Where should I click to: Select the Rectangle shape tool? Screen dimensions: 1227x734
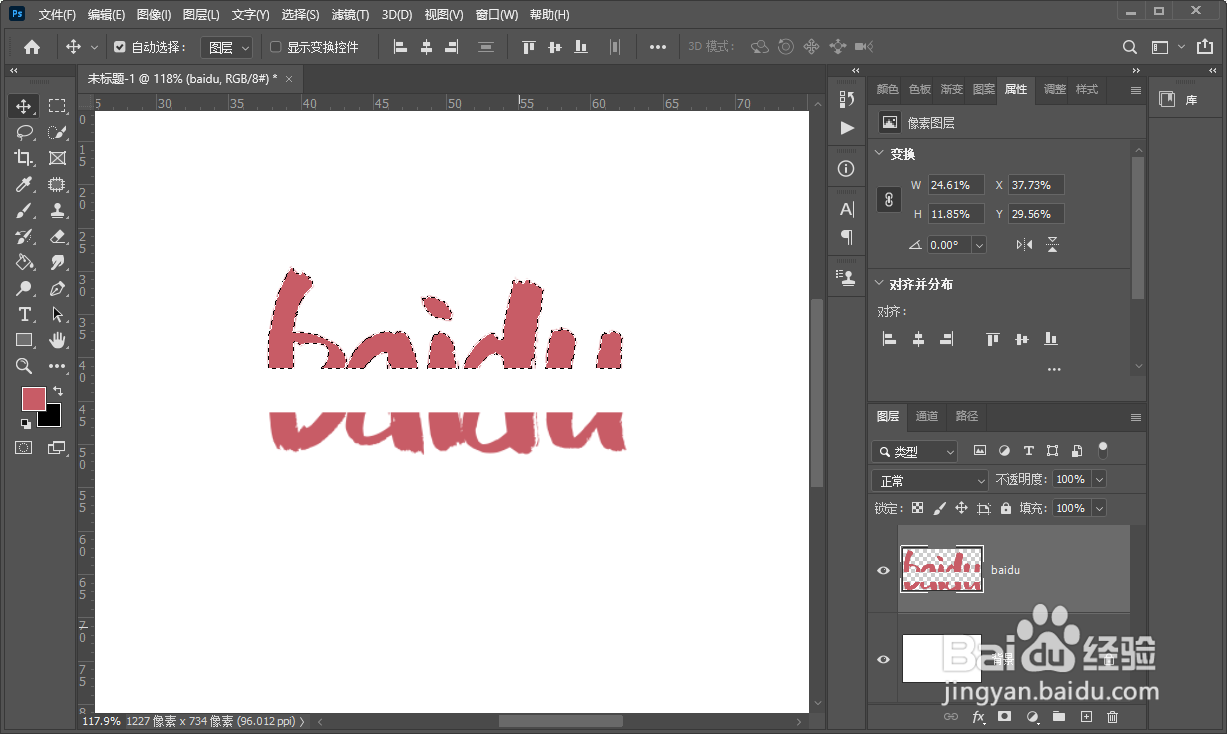[x=24, y=340]
